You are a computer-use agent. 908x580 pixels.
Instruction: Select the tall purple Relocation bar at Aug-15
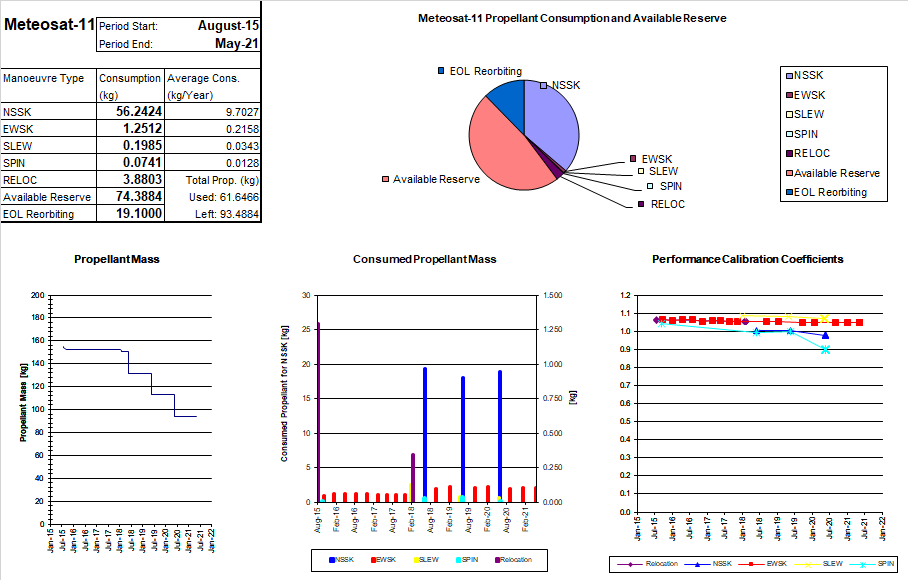point(318,412)
